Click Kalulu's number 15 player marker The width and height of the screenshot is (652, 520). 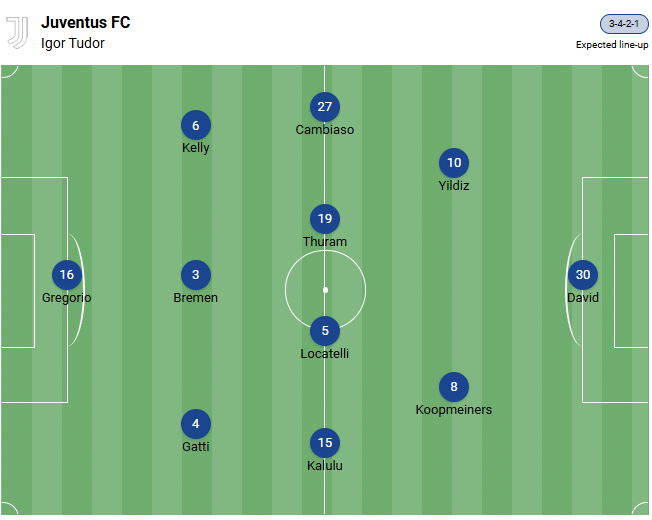click(325, 443)
